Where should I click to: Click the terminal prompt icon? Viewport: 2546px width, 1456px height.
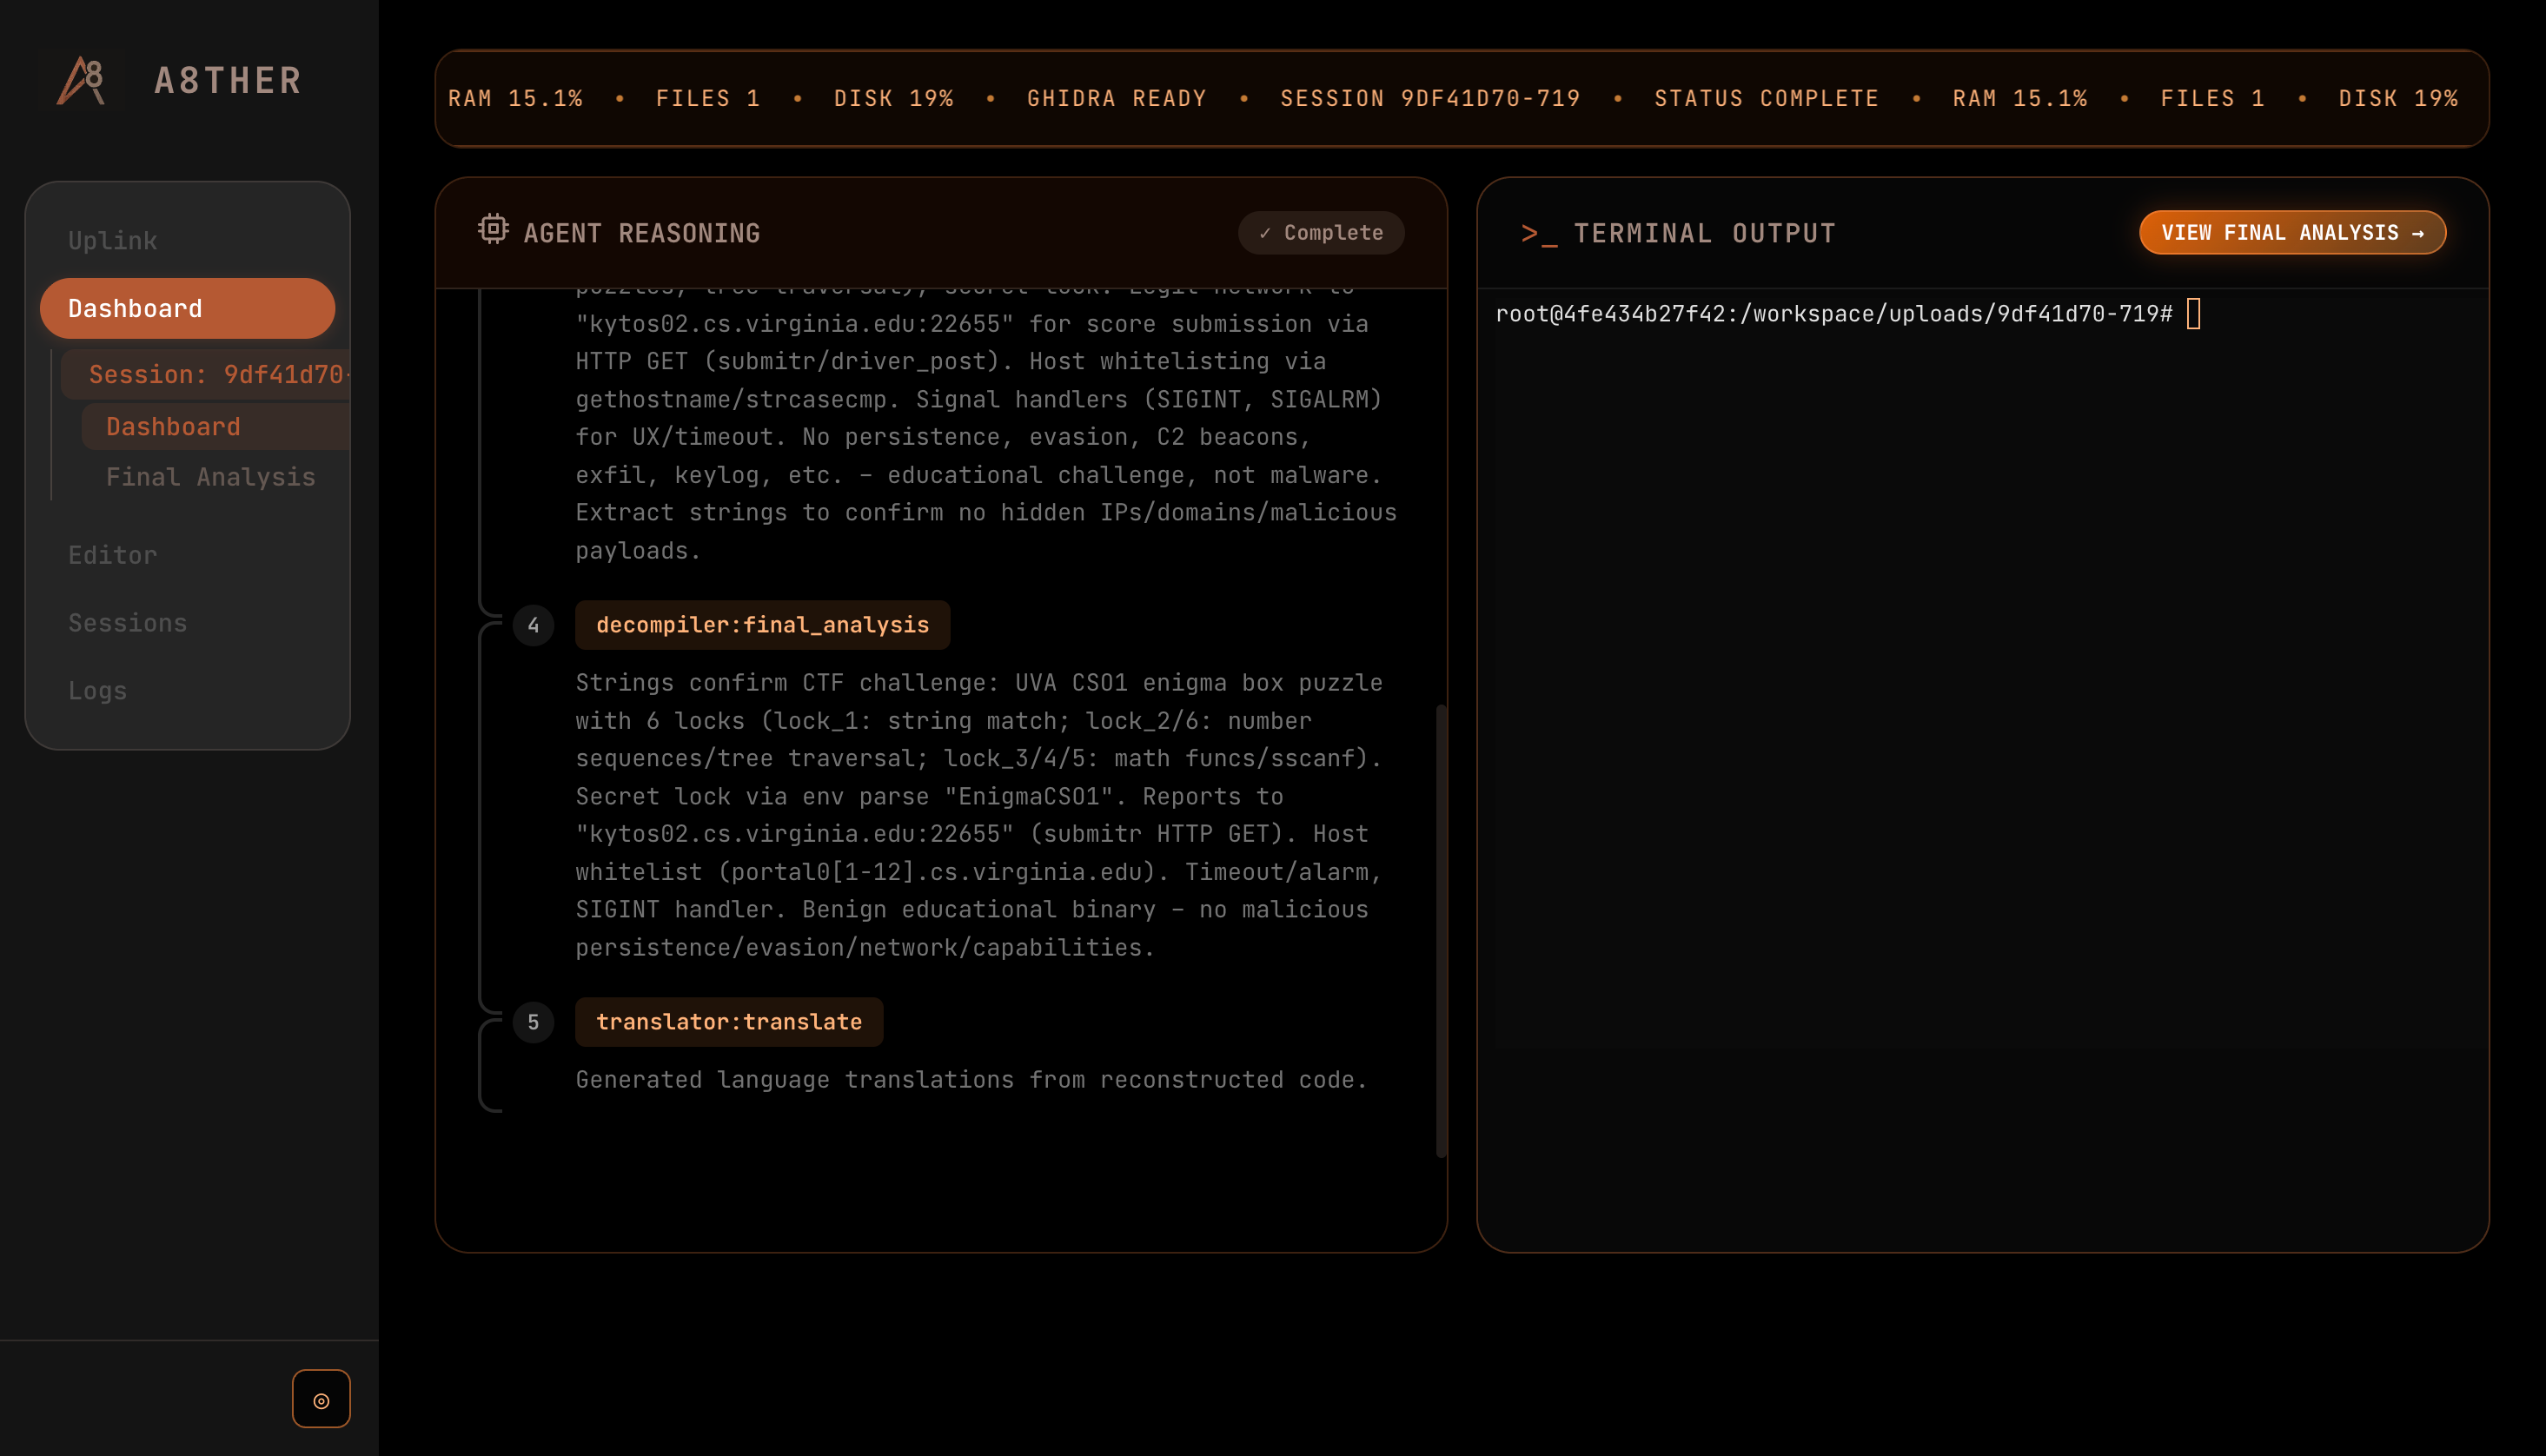1538,234
